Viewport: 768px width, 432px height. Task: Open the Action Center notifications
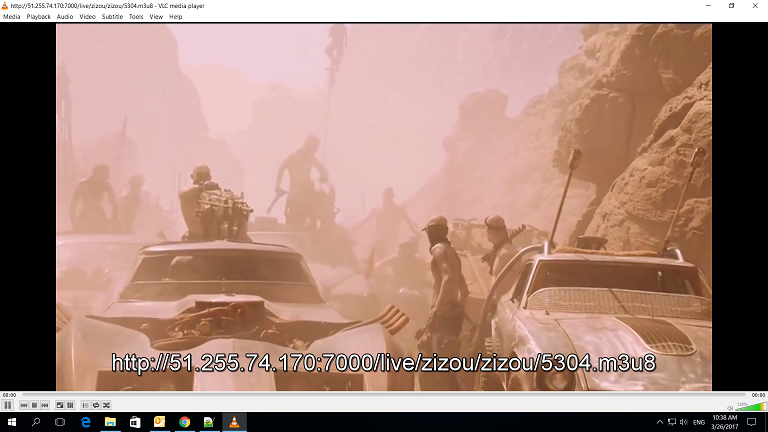(751, 422)
